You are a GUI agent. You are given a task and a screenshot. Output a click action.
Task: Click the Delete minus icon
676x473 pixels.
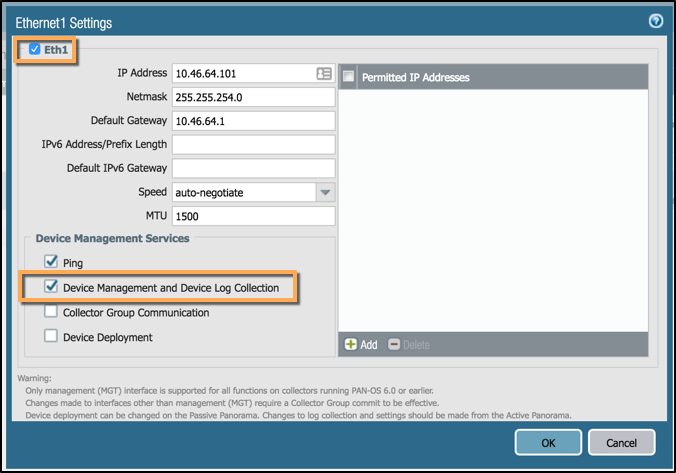point(394,344)
